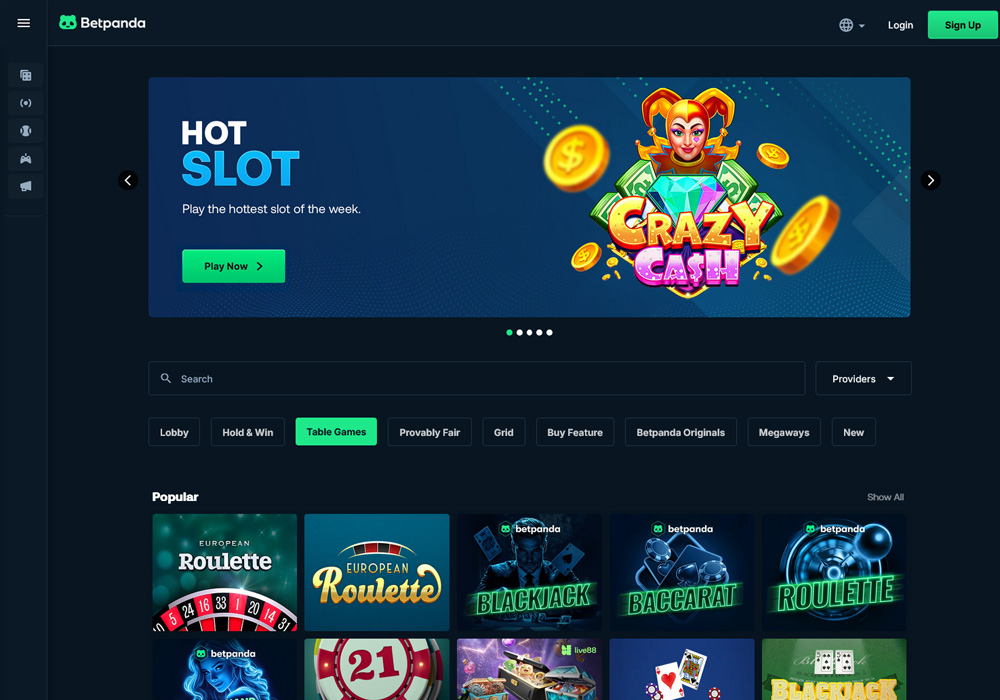Advance to the next banner slide
This screenshot has width=1000, height=700.
930,180
